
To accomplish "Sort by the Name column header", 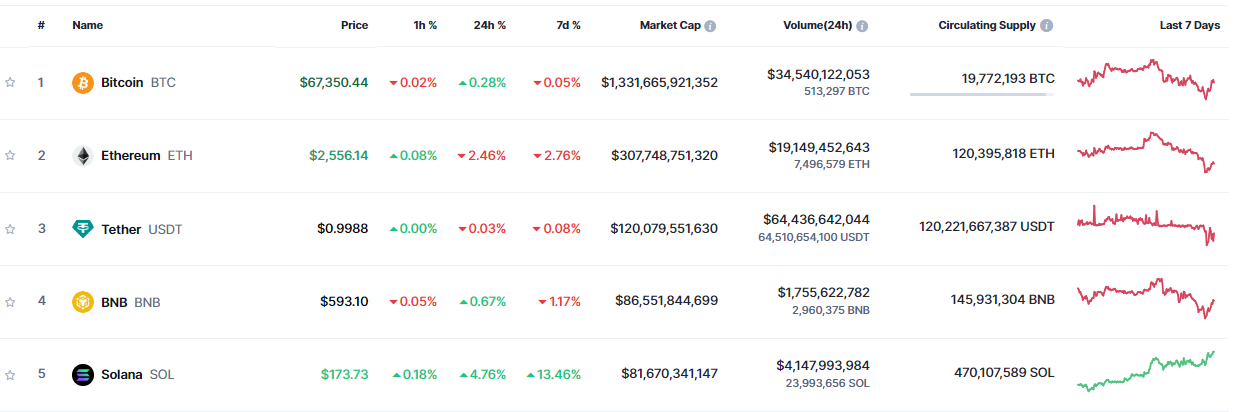I will pos(88,26).
